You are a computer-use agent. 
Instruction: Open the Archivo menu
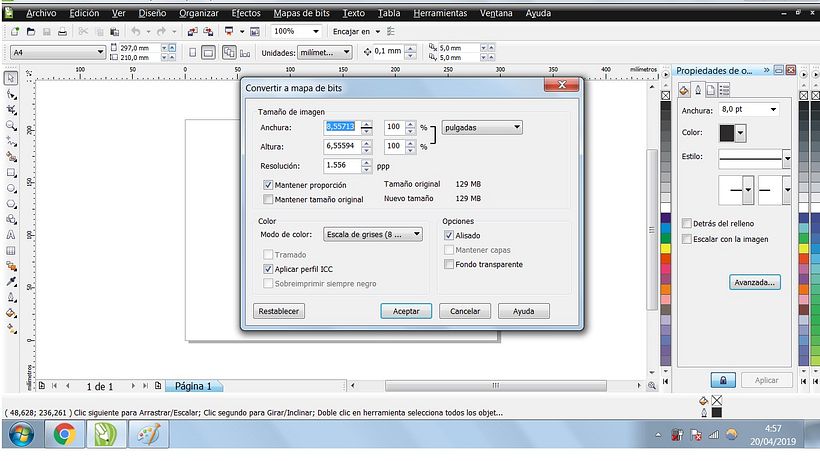coord(41,13)
